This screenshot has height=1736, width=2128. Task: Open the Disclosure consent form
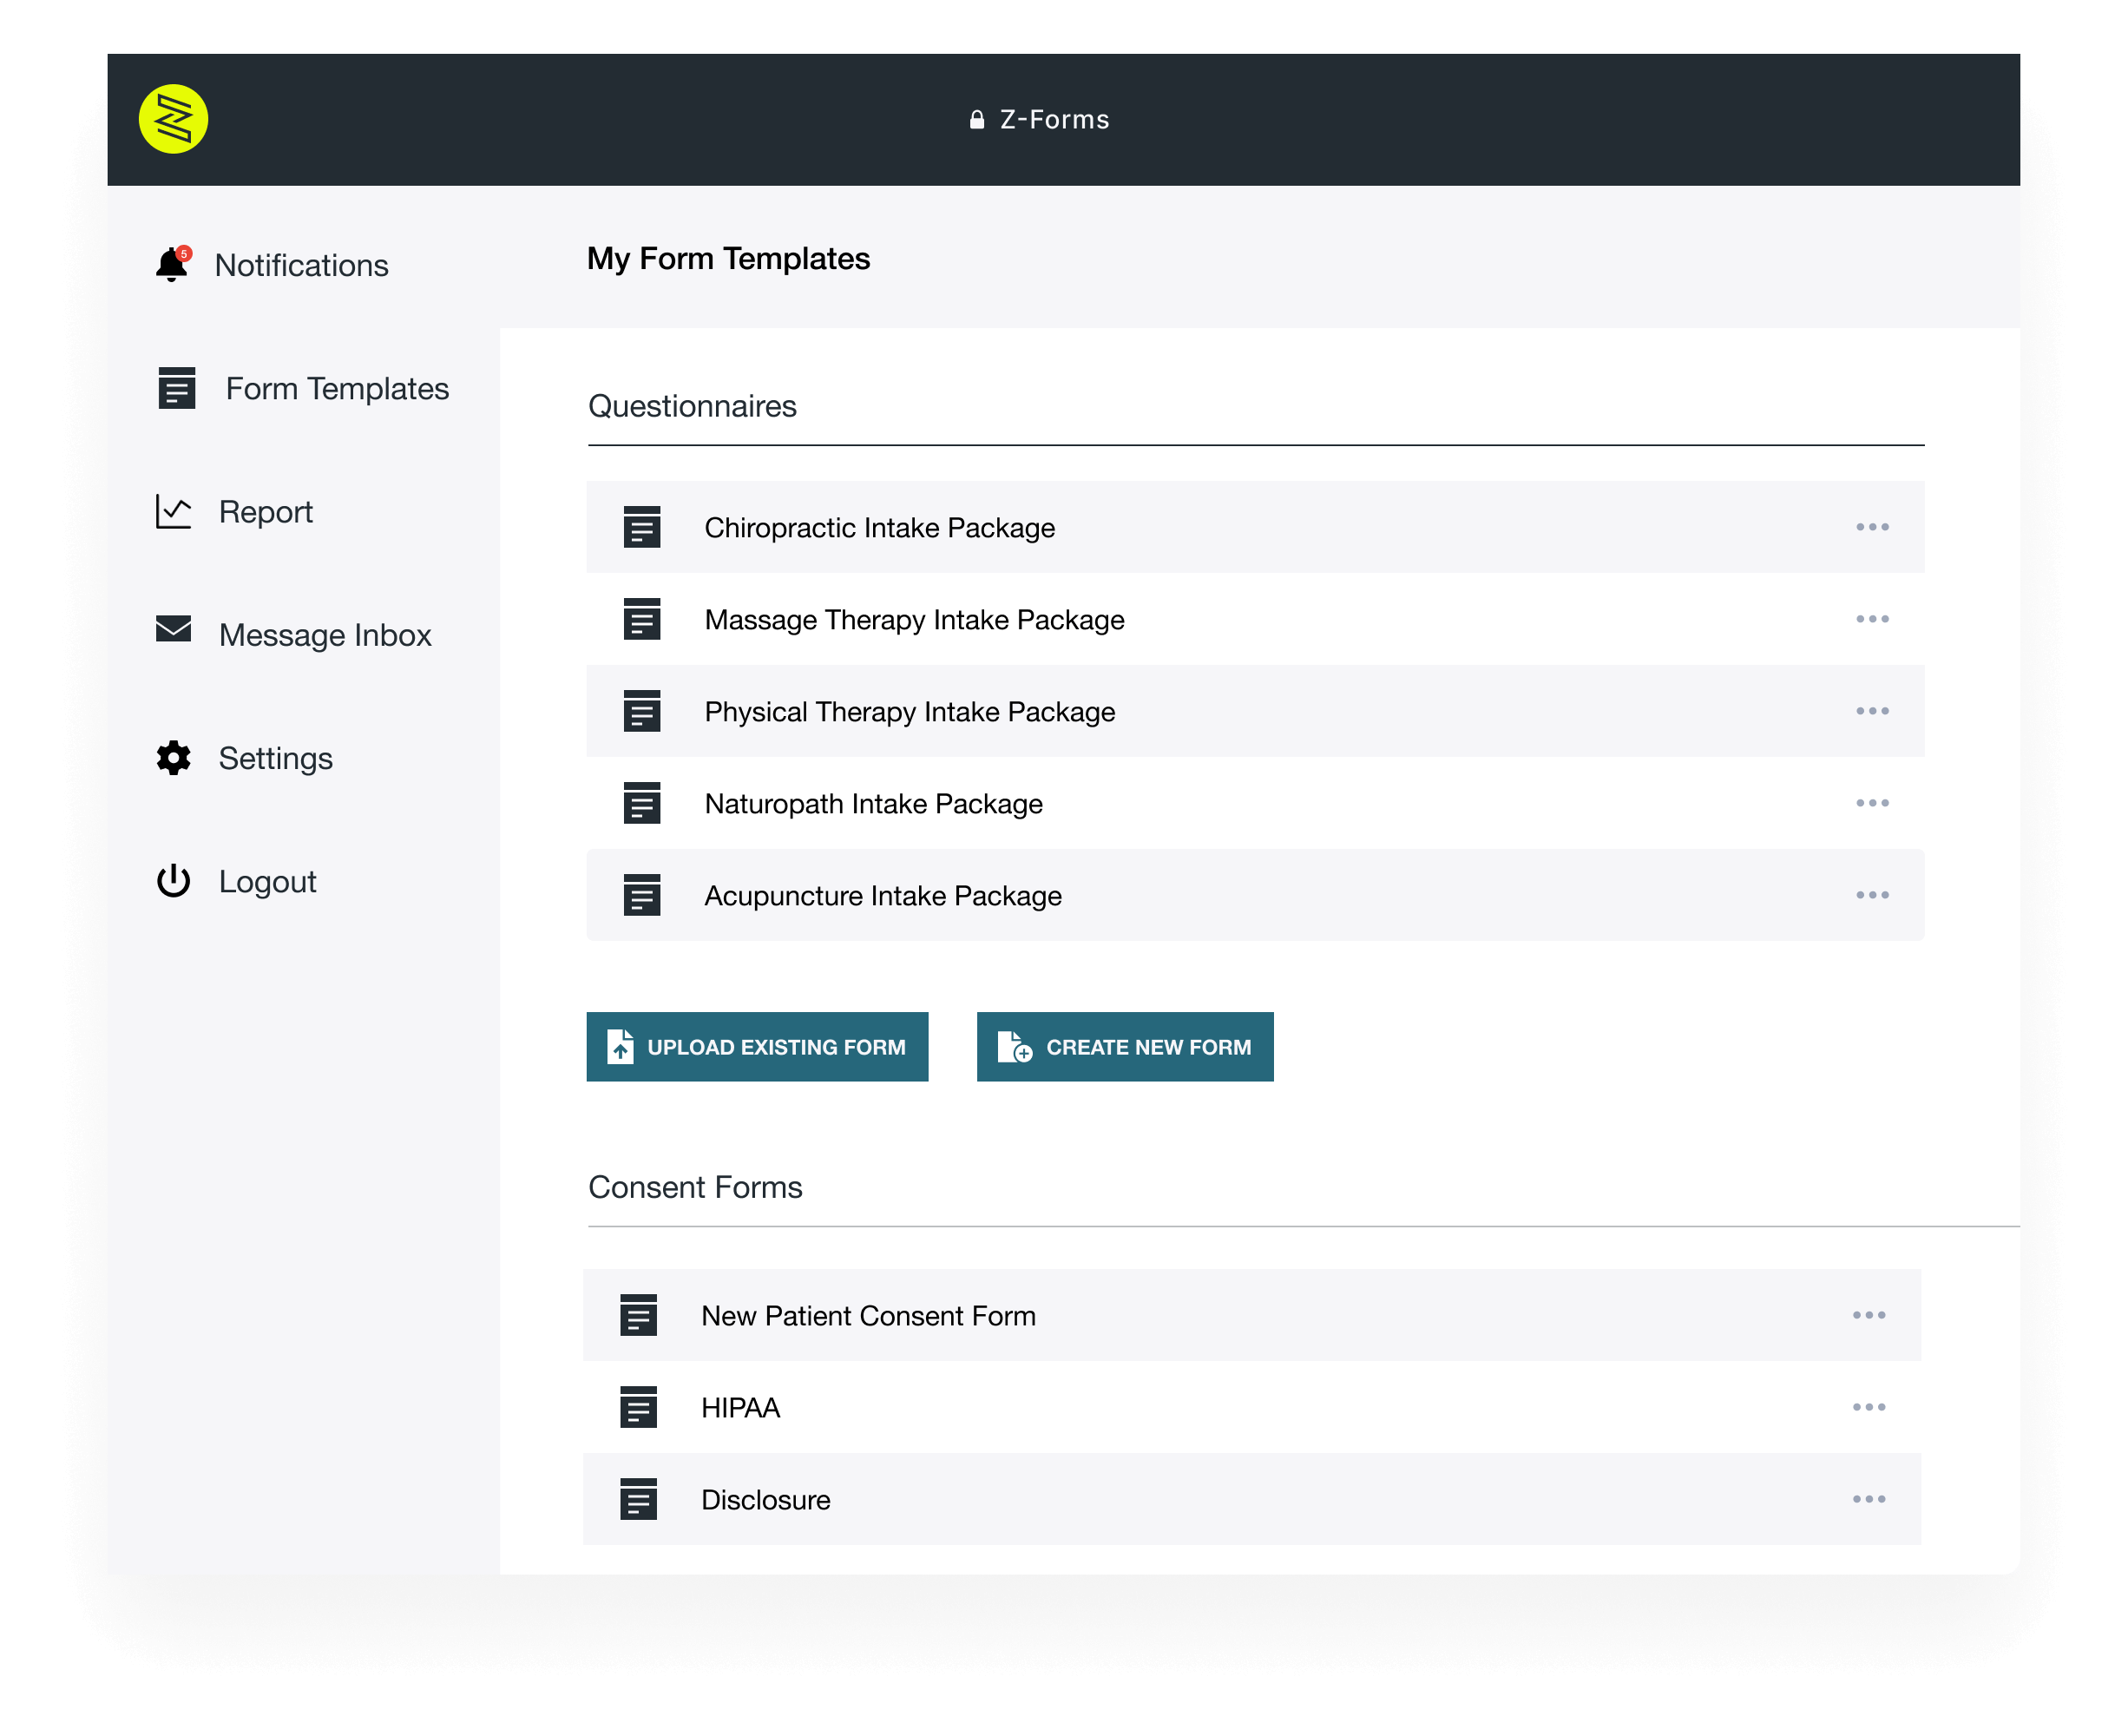766,1499
